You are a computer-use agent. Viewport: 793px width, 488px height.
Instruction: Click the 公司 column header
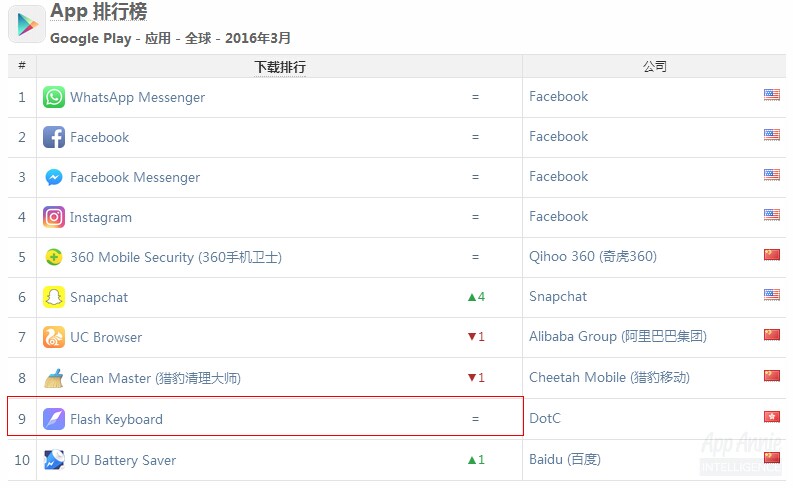[x=654, y=67]
